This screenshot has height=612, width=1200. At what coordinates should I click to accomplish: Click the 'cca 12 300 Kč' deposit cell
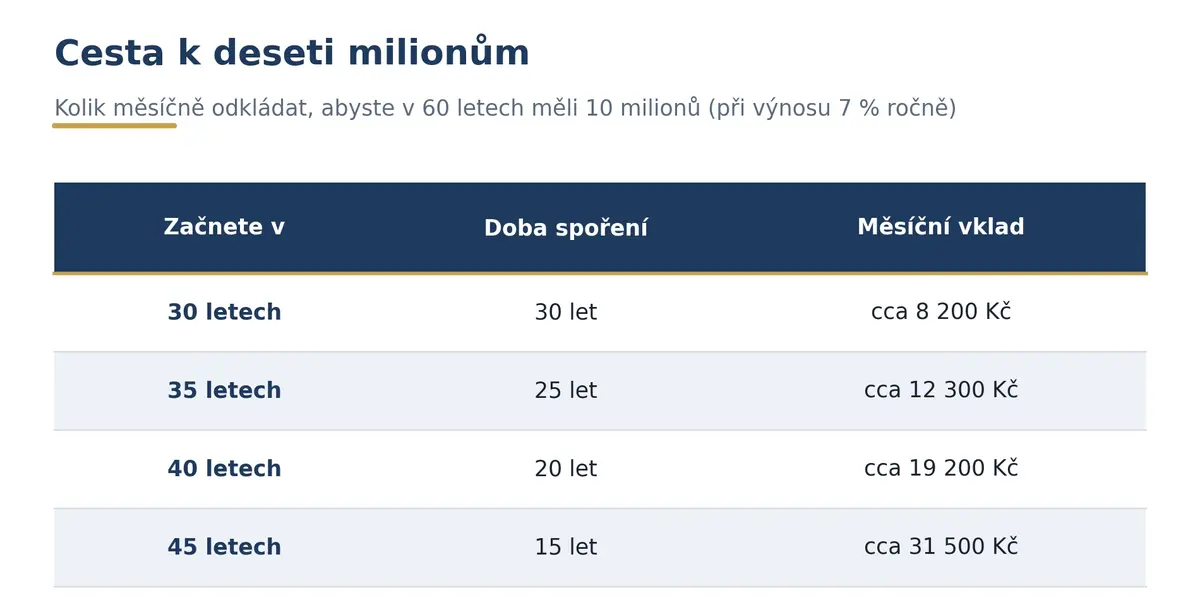coord(941,390)
